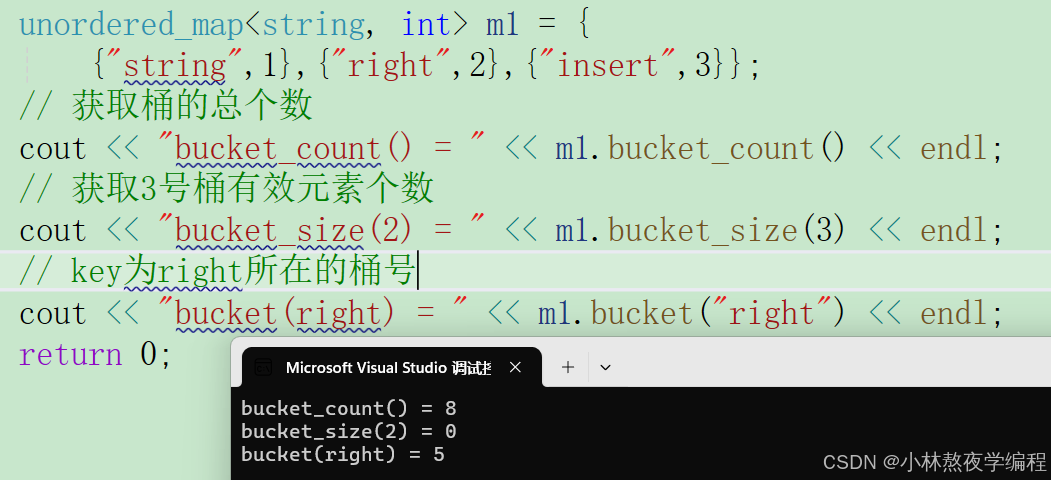Screen dimensions: 1051x480
Task: Click the comment 获取桶的总个数
Action: (166, 107)
